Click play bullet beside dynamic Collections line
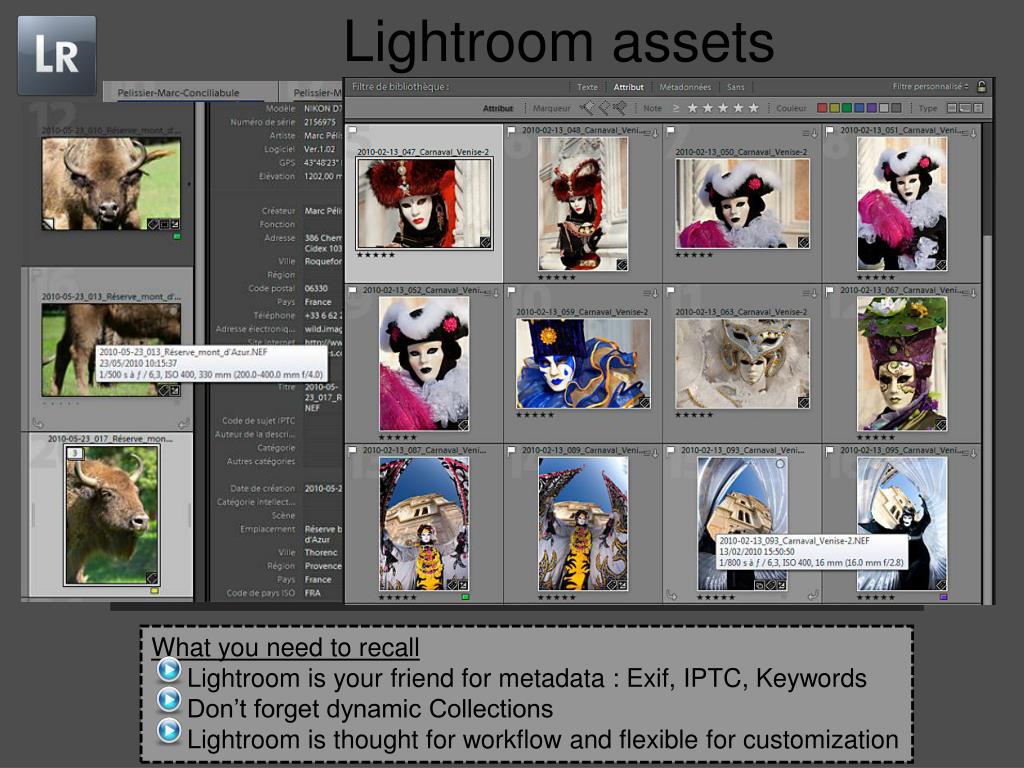The width and height of the screenshot is (1024, 768). pyautogui.click(x=168, y=700)
